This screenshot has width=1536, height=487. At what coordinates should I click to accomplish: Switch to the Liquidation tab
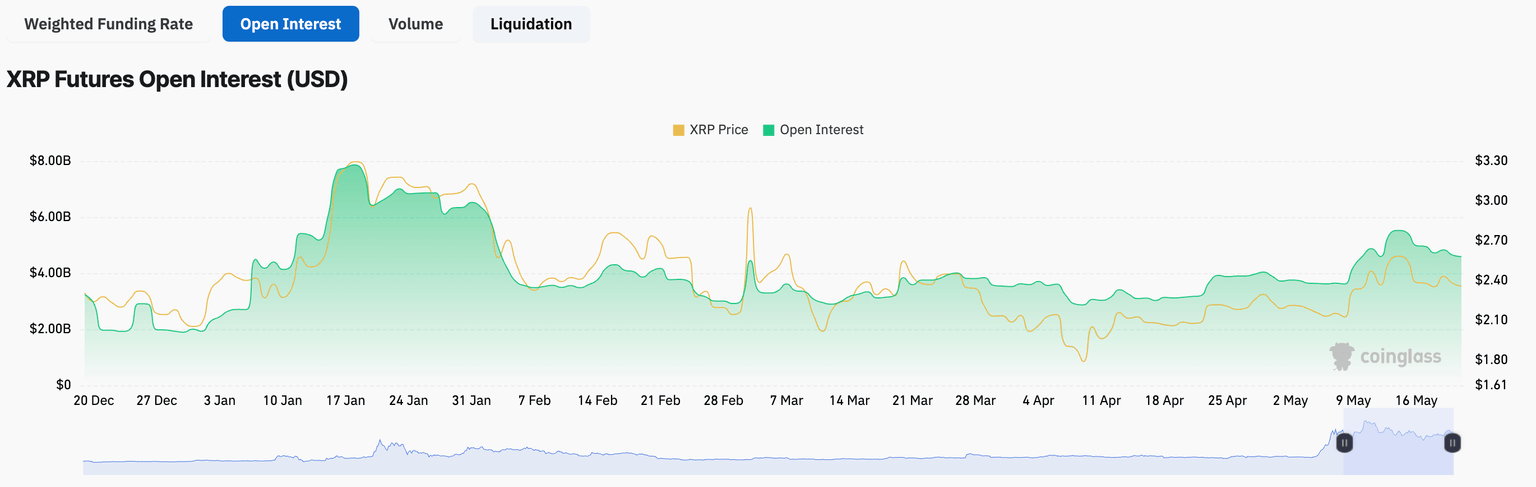(x=531, y=24)
